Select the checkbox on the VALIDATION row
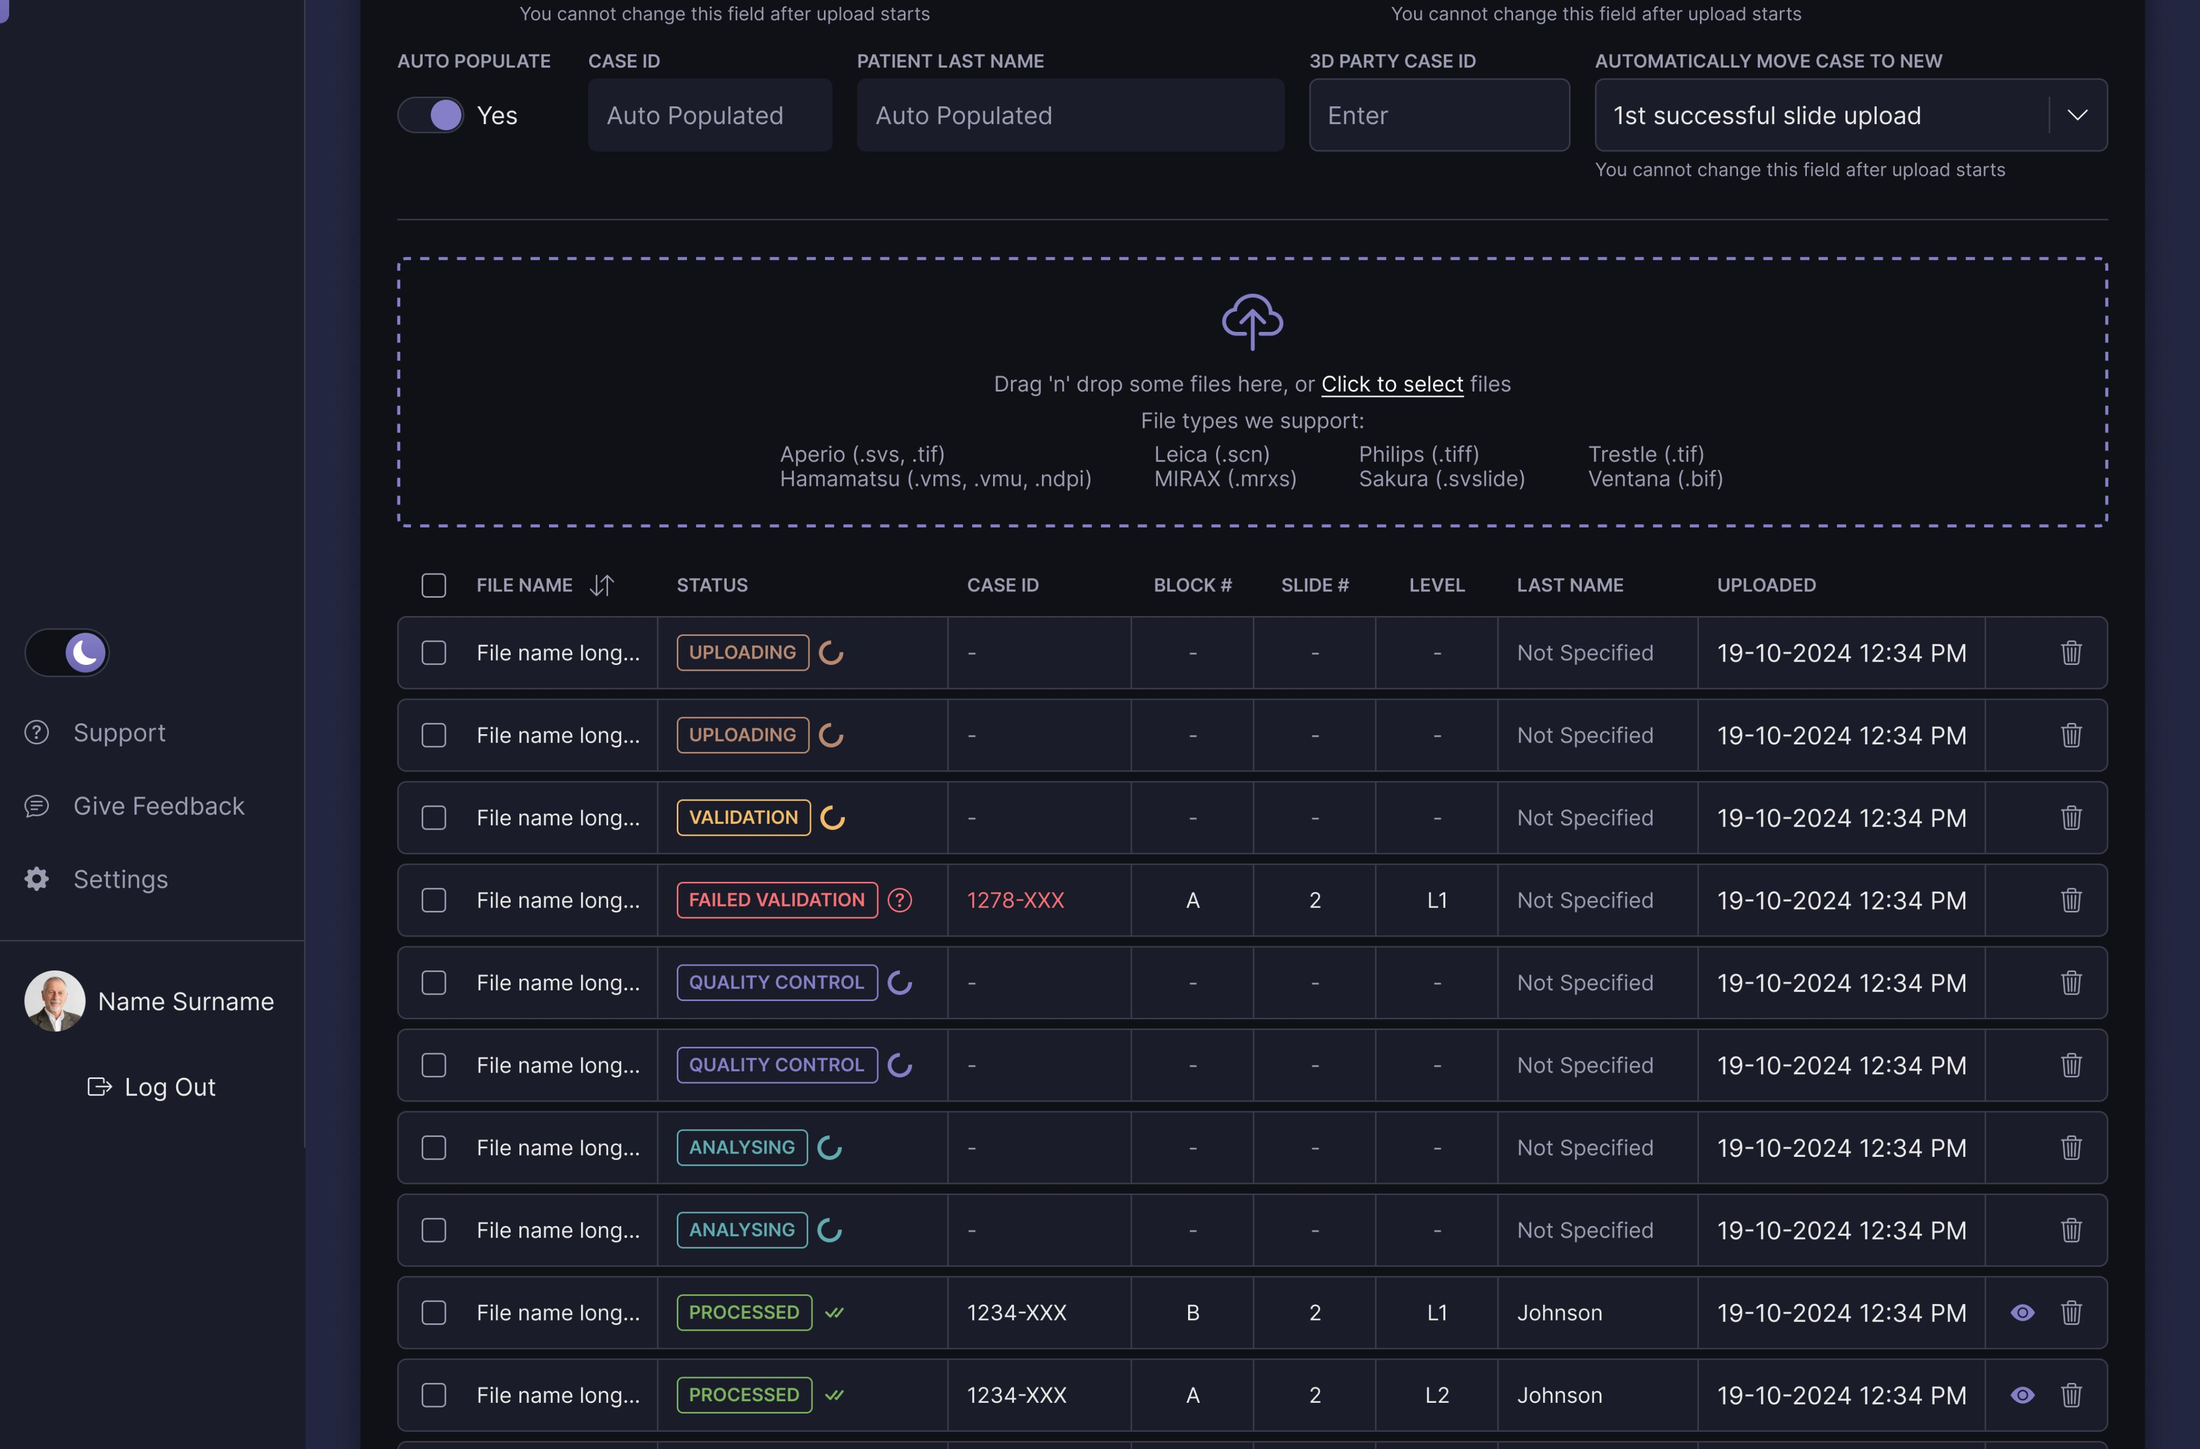This screenshot has width=2200, height=1449. [x=433, y=817]
